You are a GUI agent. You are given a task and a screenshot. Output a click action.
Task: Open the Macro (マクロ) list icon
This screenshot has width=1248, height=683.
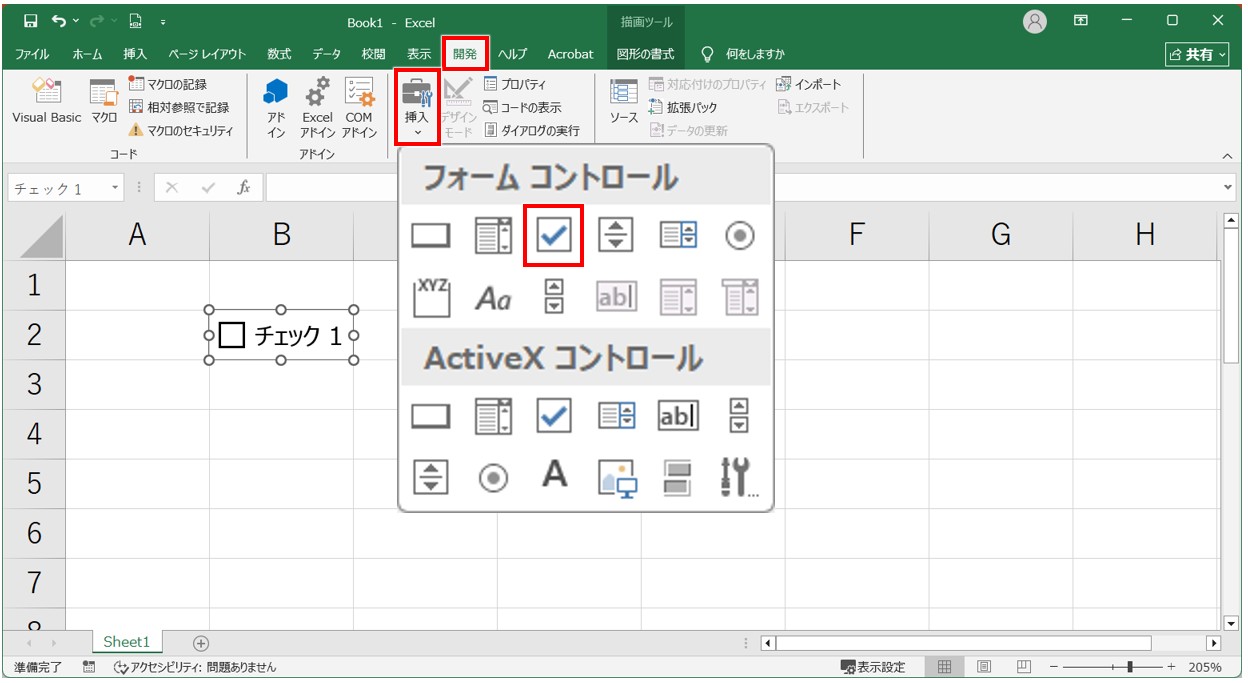coord(104,102)
